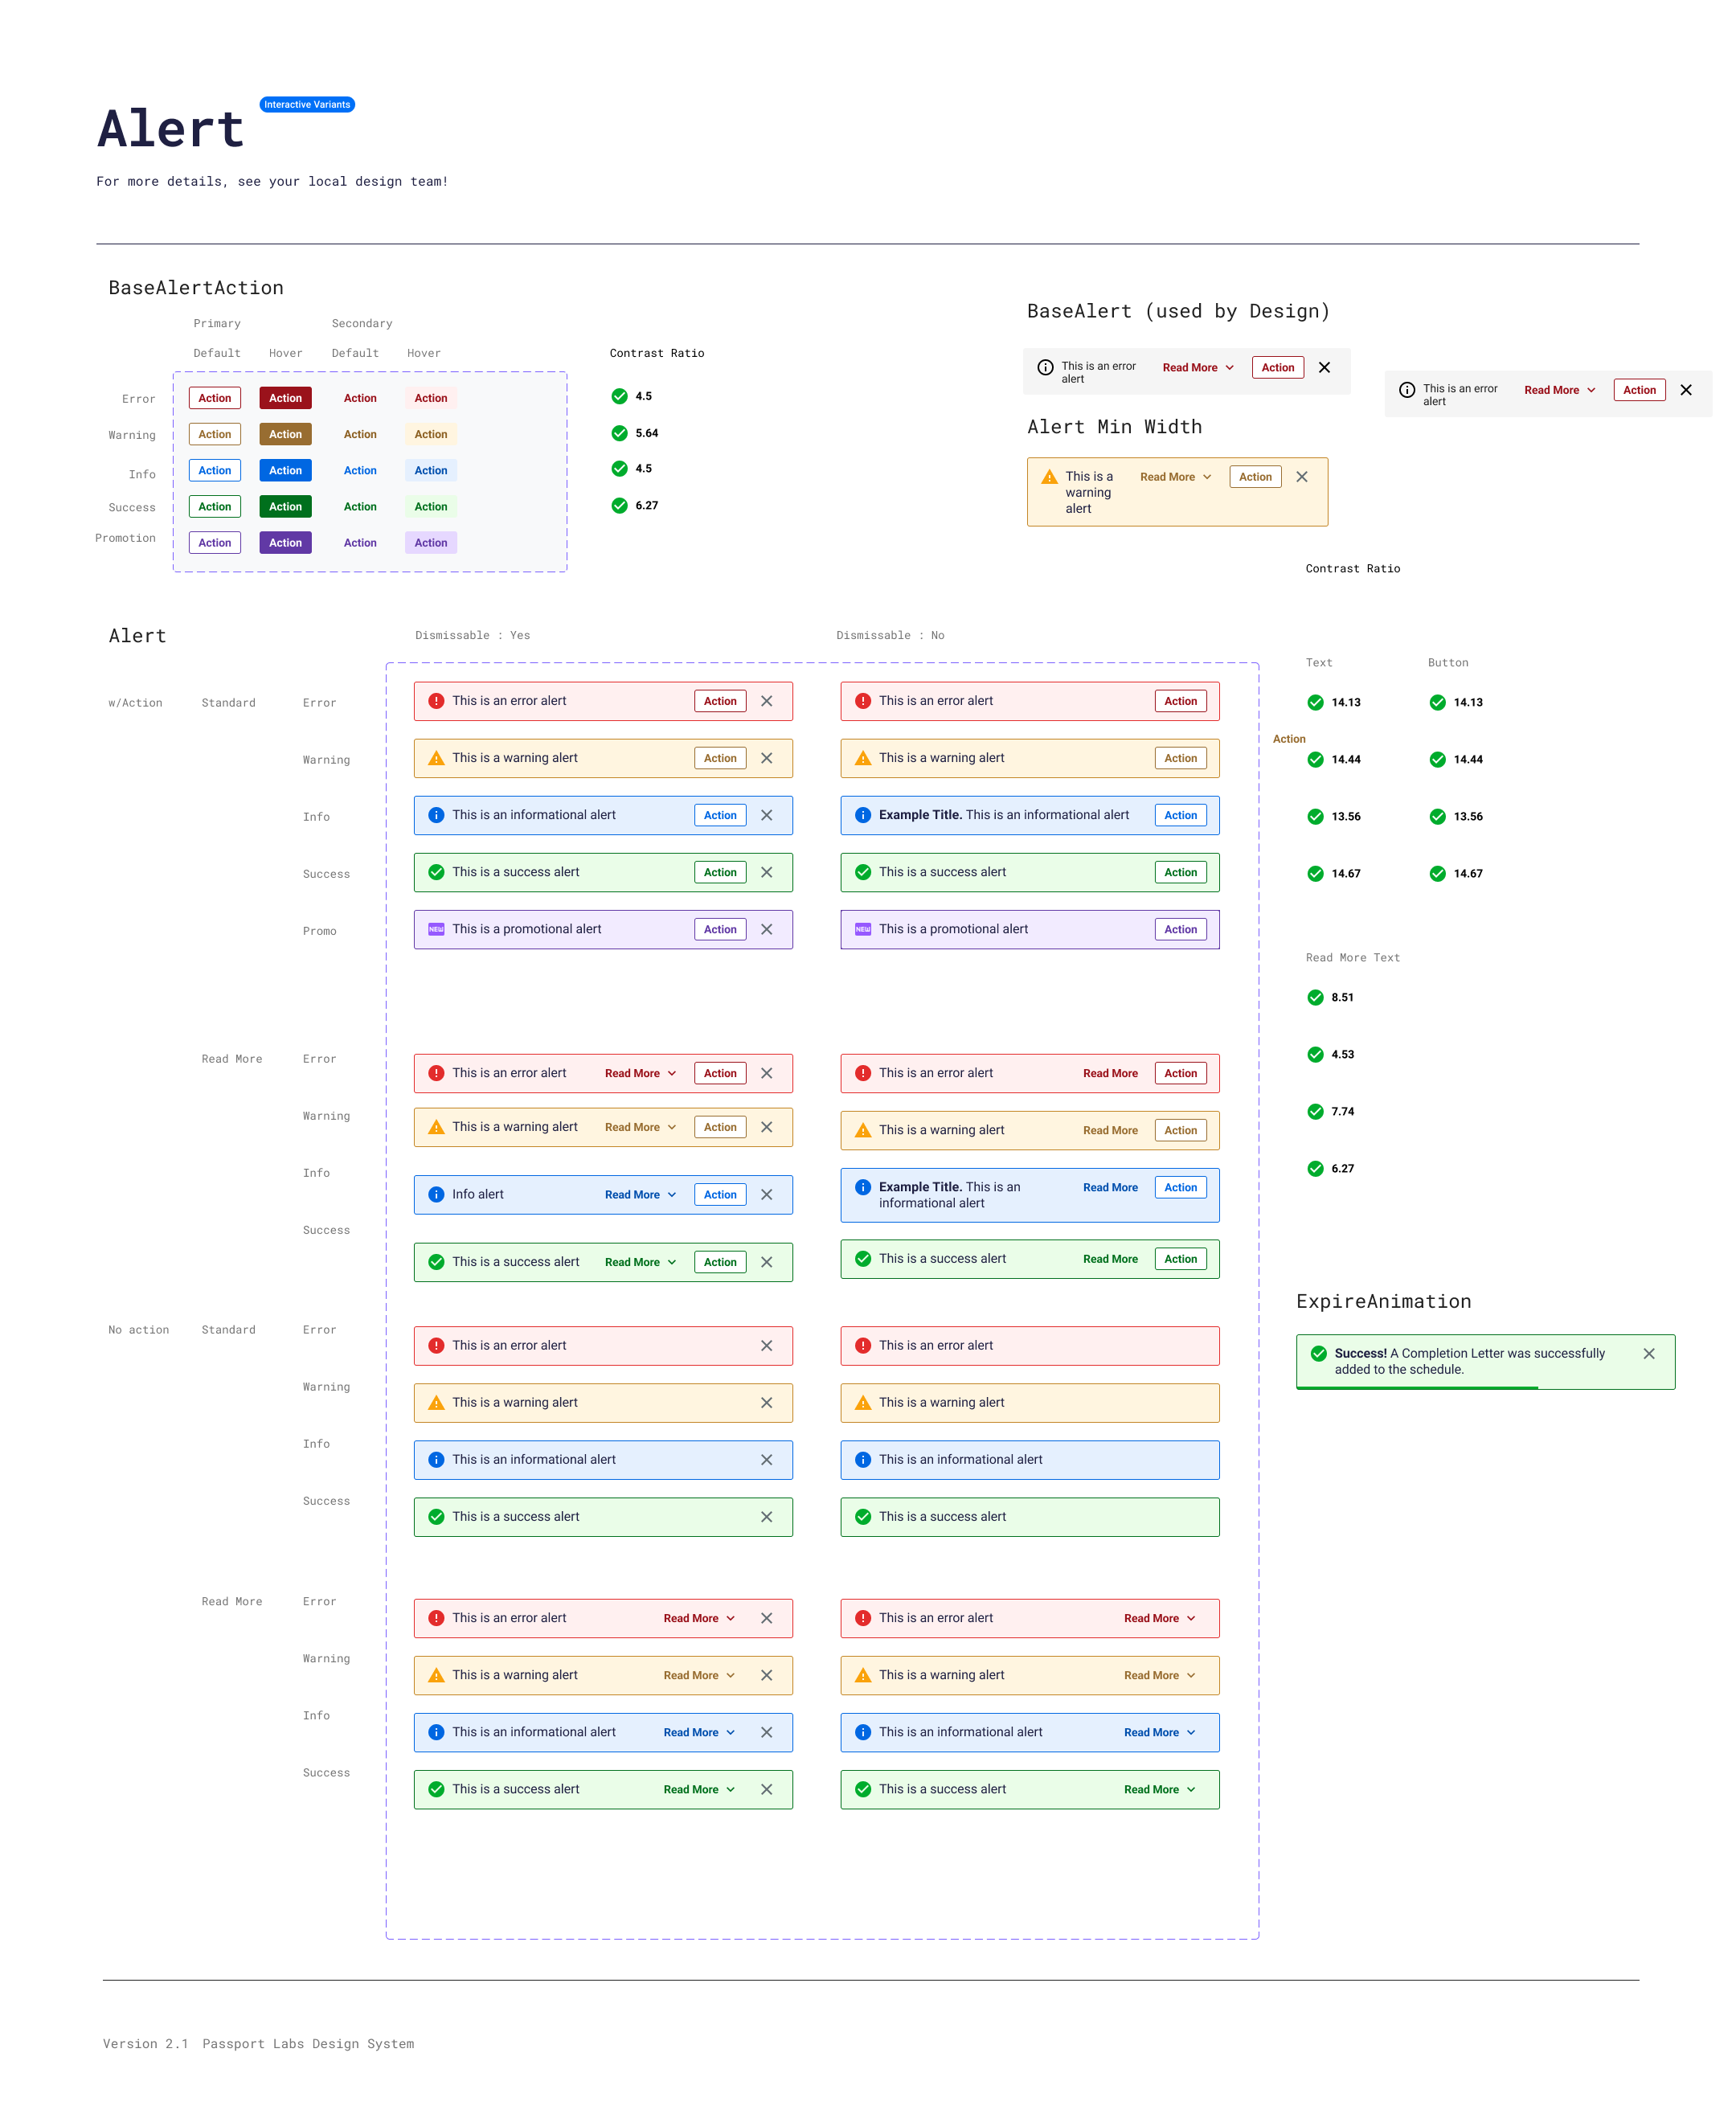Click the Read More link in non-dismissable warning with Action
Image resolution: width=1736 pixels, height=2106 pixels.
tap(1110, 1130)
